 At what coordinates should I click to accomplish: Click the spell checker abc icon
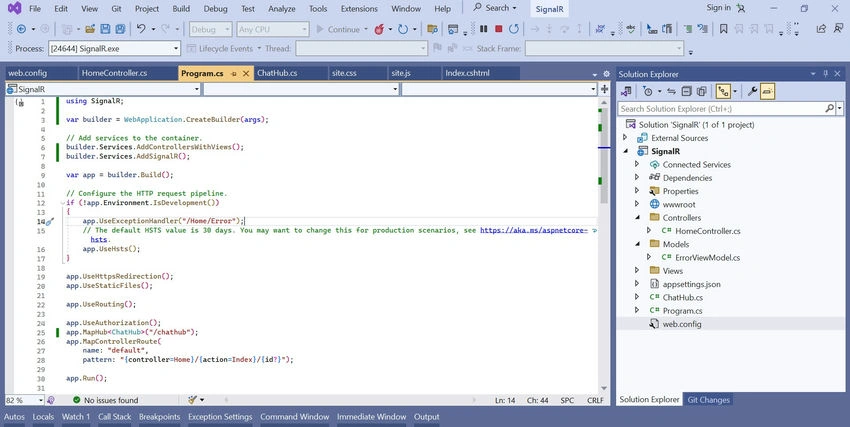(630, 29)
